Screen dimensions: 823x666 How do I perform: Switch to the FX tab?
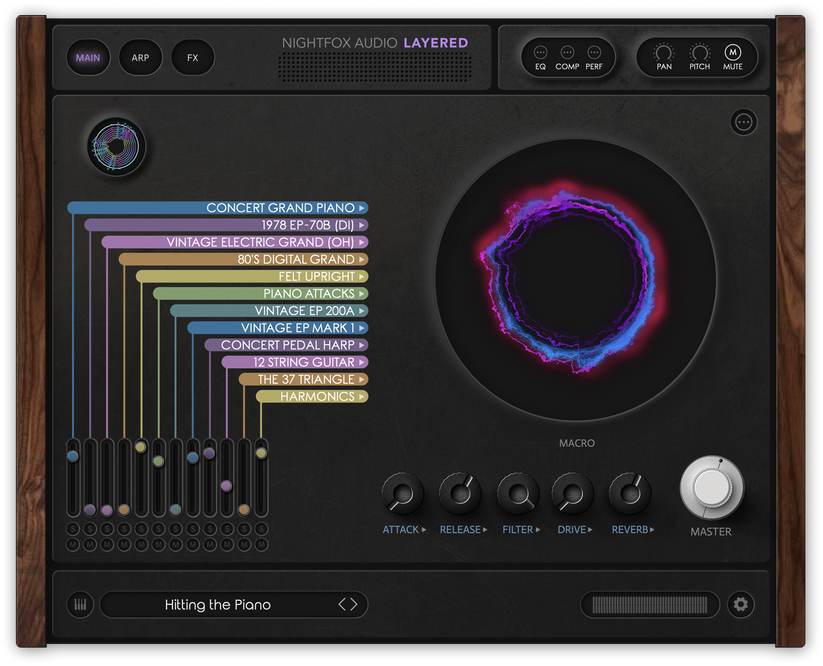192,57
